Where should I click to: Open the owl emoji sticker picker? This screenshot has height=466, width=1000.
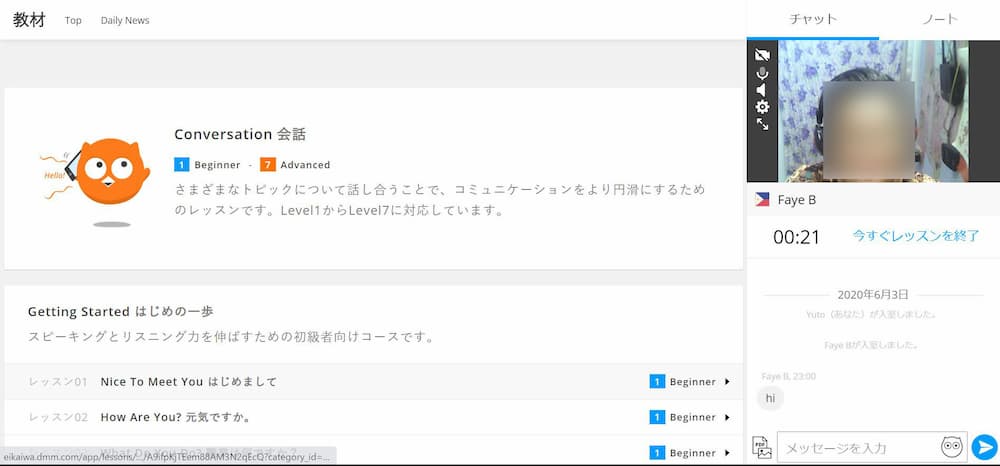[952, 447]
